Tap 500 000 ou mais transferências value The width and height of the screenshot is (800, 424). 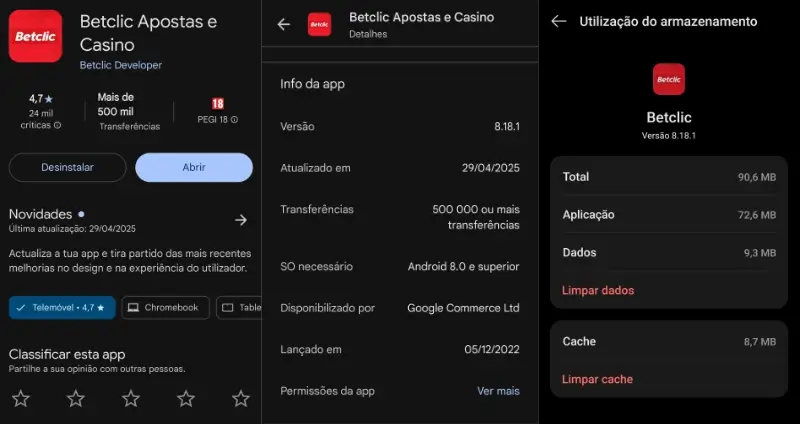point(476,217)
